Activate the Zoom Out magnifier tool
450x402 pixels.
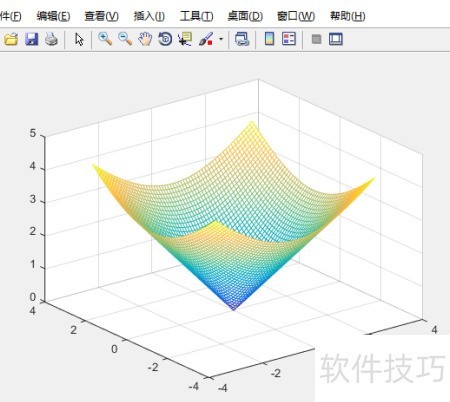(125, 39)
